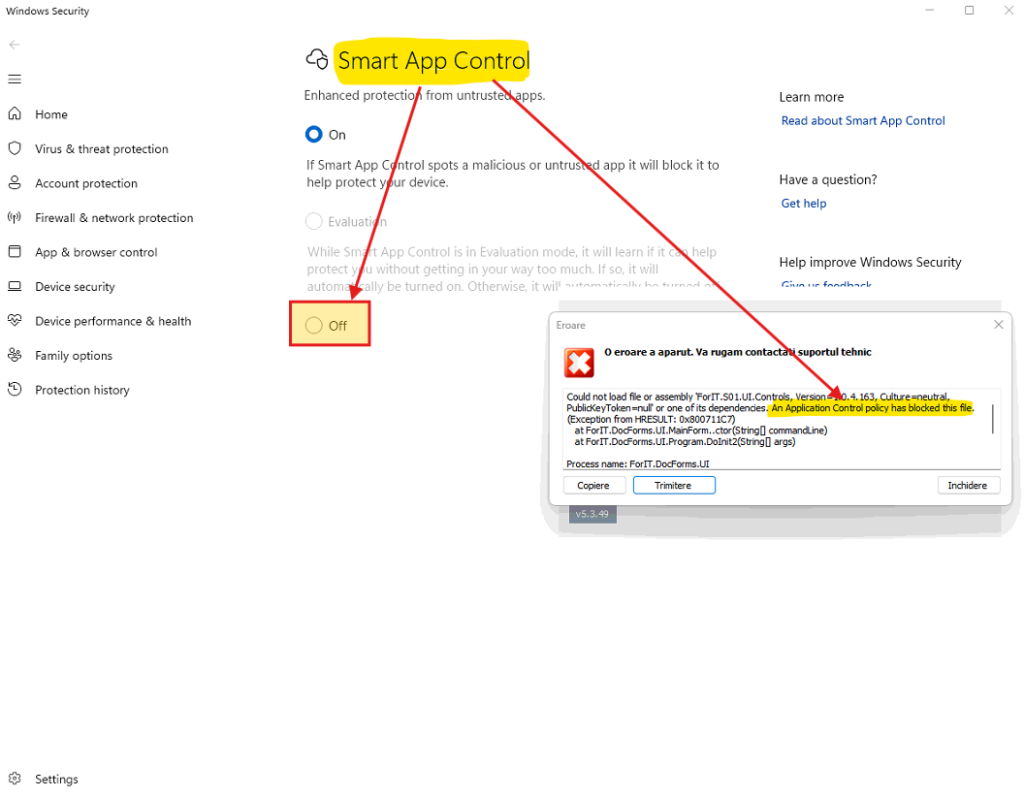Open Virus & threat protection shield icon
Viewport: 1024px width, 797px height.
click(14, 148)
